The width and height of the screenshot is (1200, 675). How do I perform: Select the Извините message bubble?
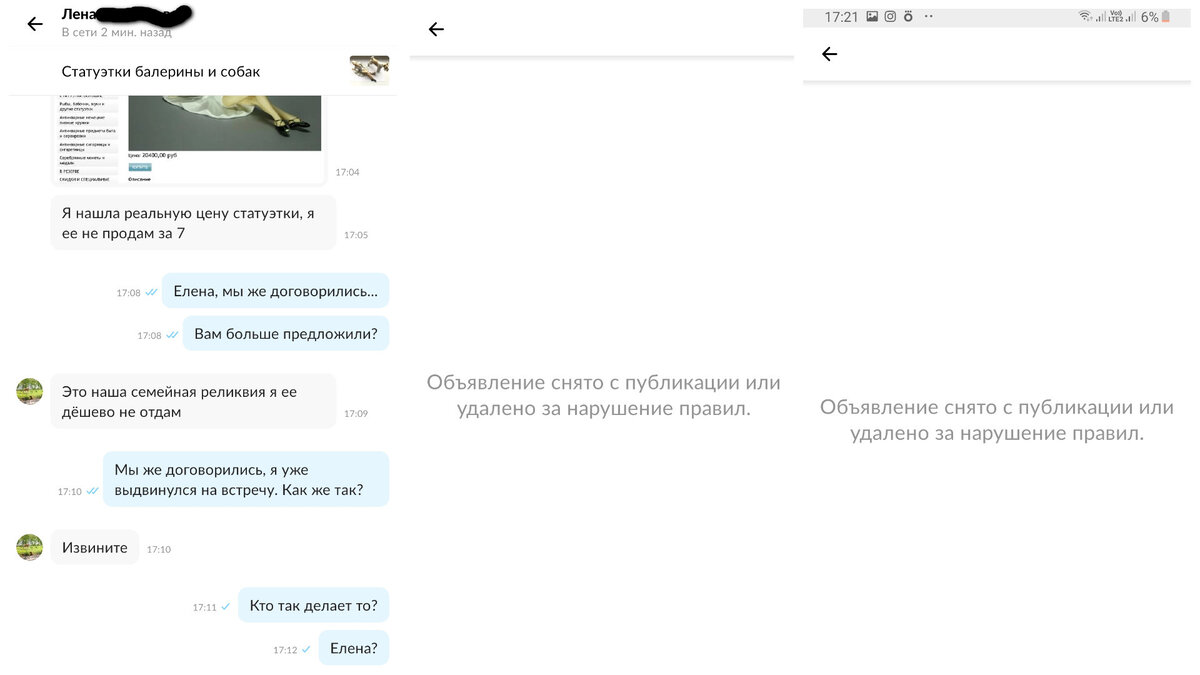pyautogui.click(x=95, y=547)
